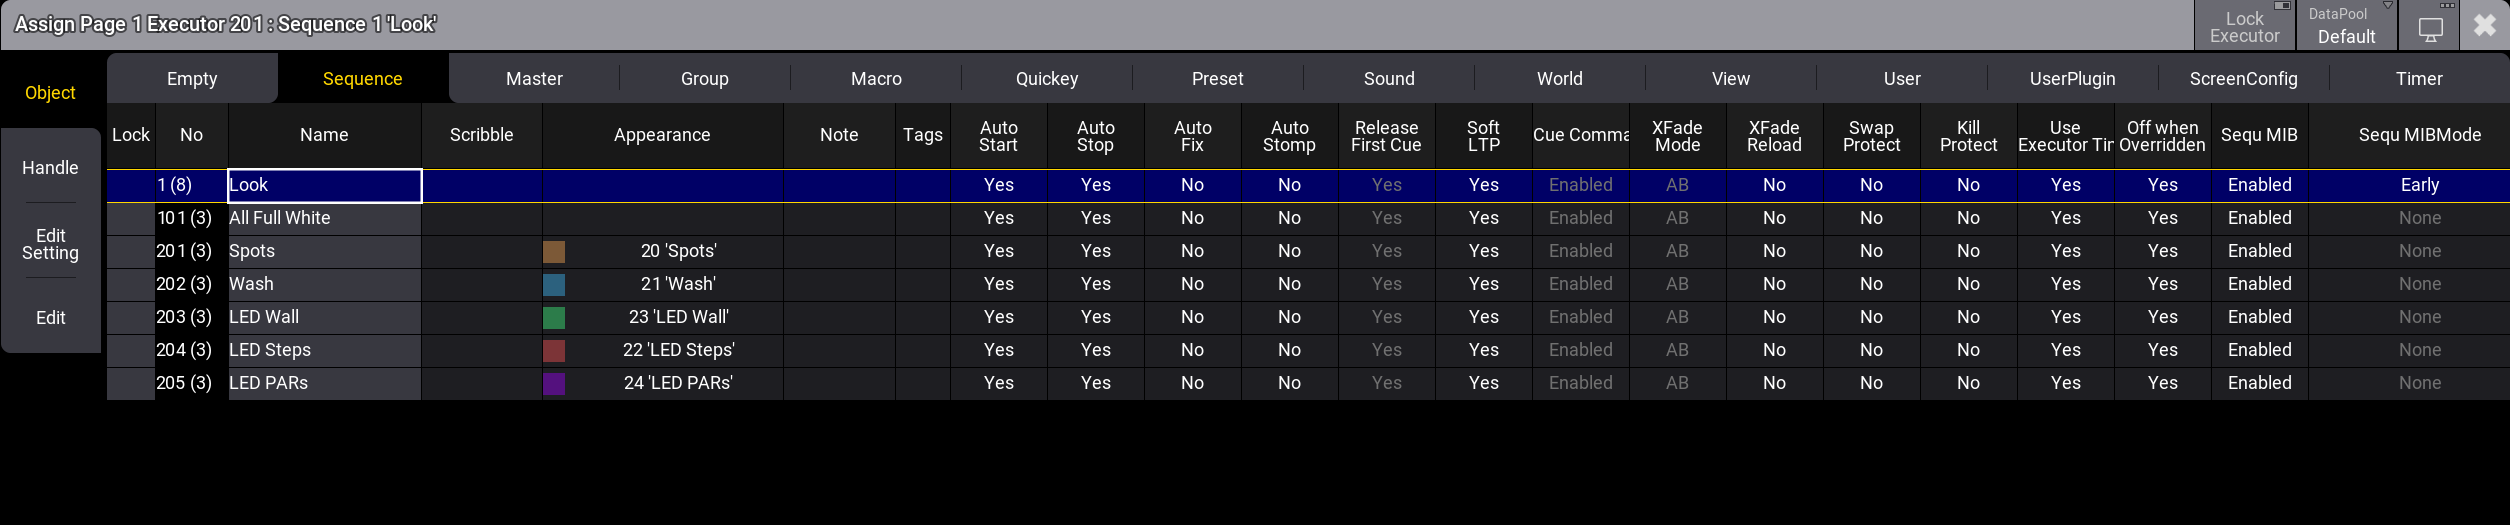The image size is (2510, 525).
Task: Toggle the Lock Executor switch
Action: 2244,26
